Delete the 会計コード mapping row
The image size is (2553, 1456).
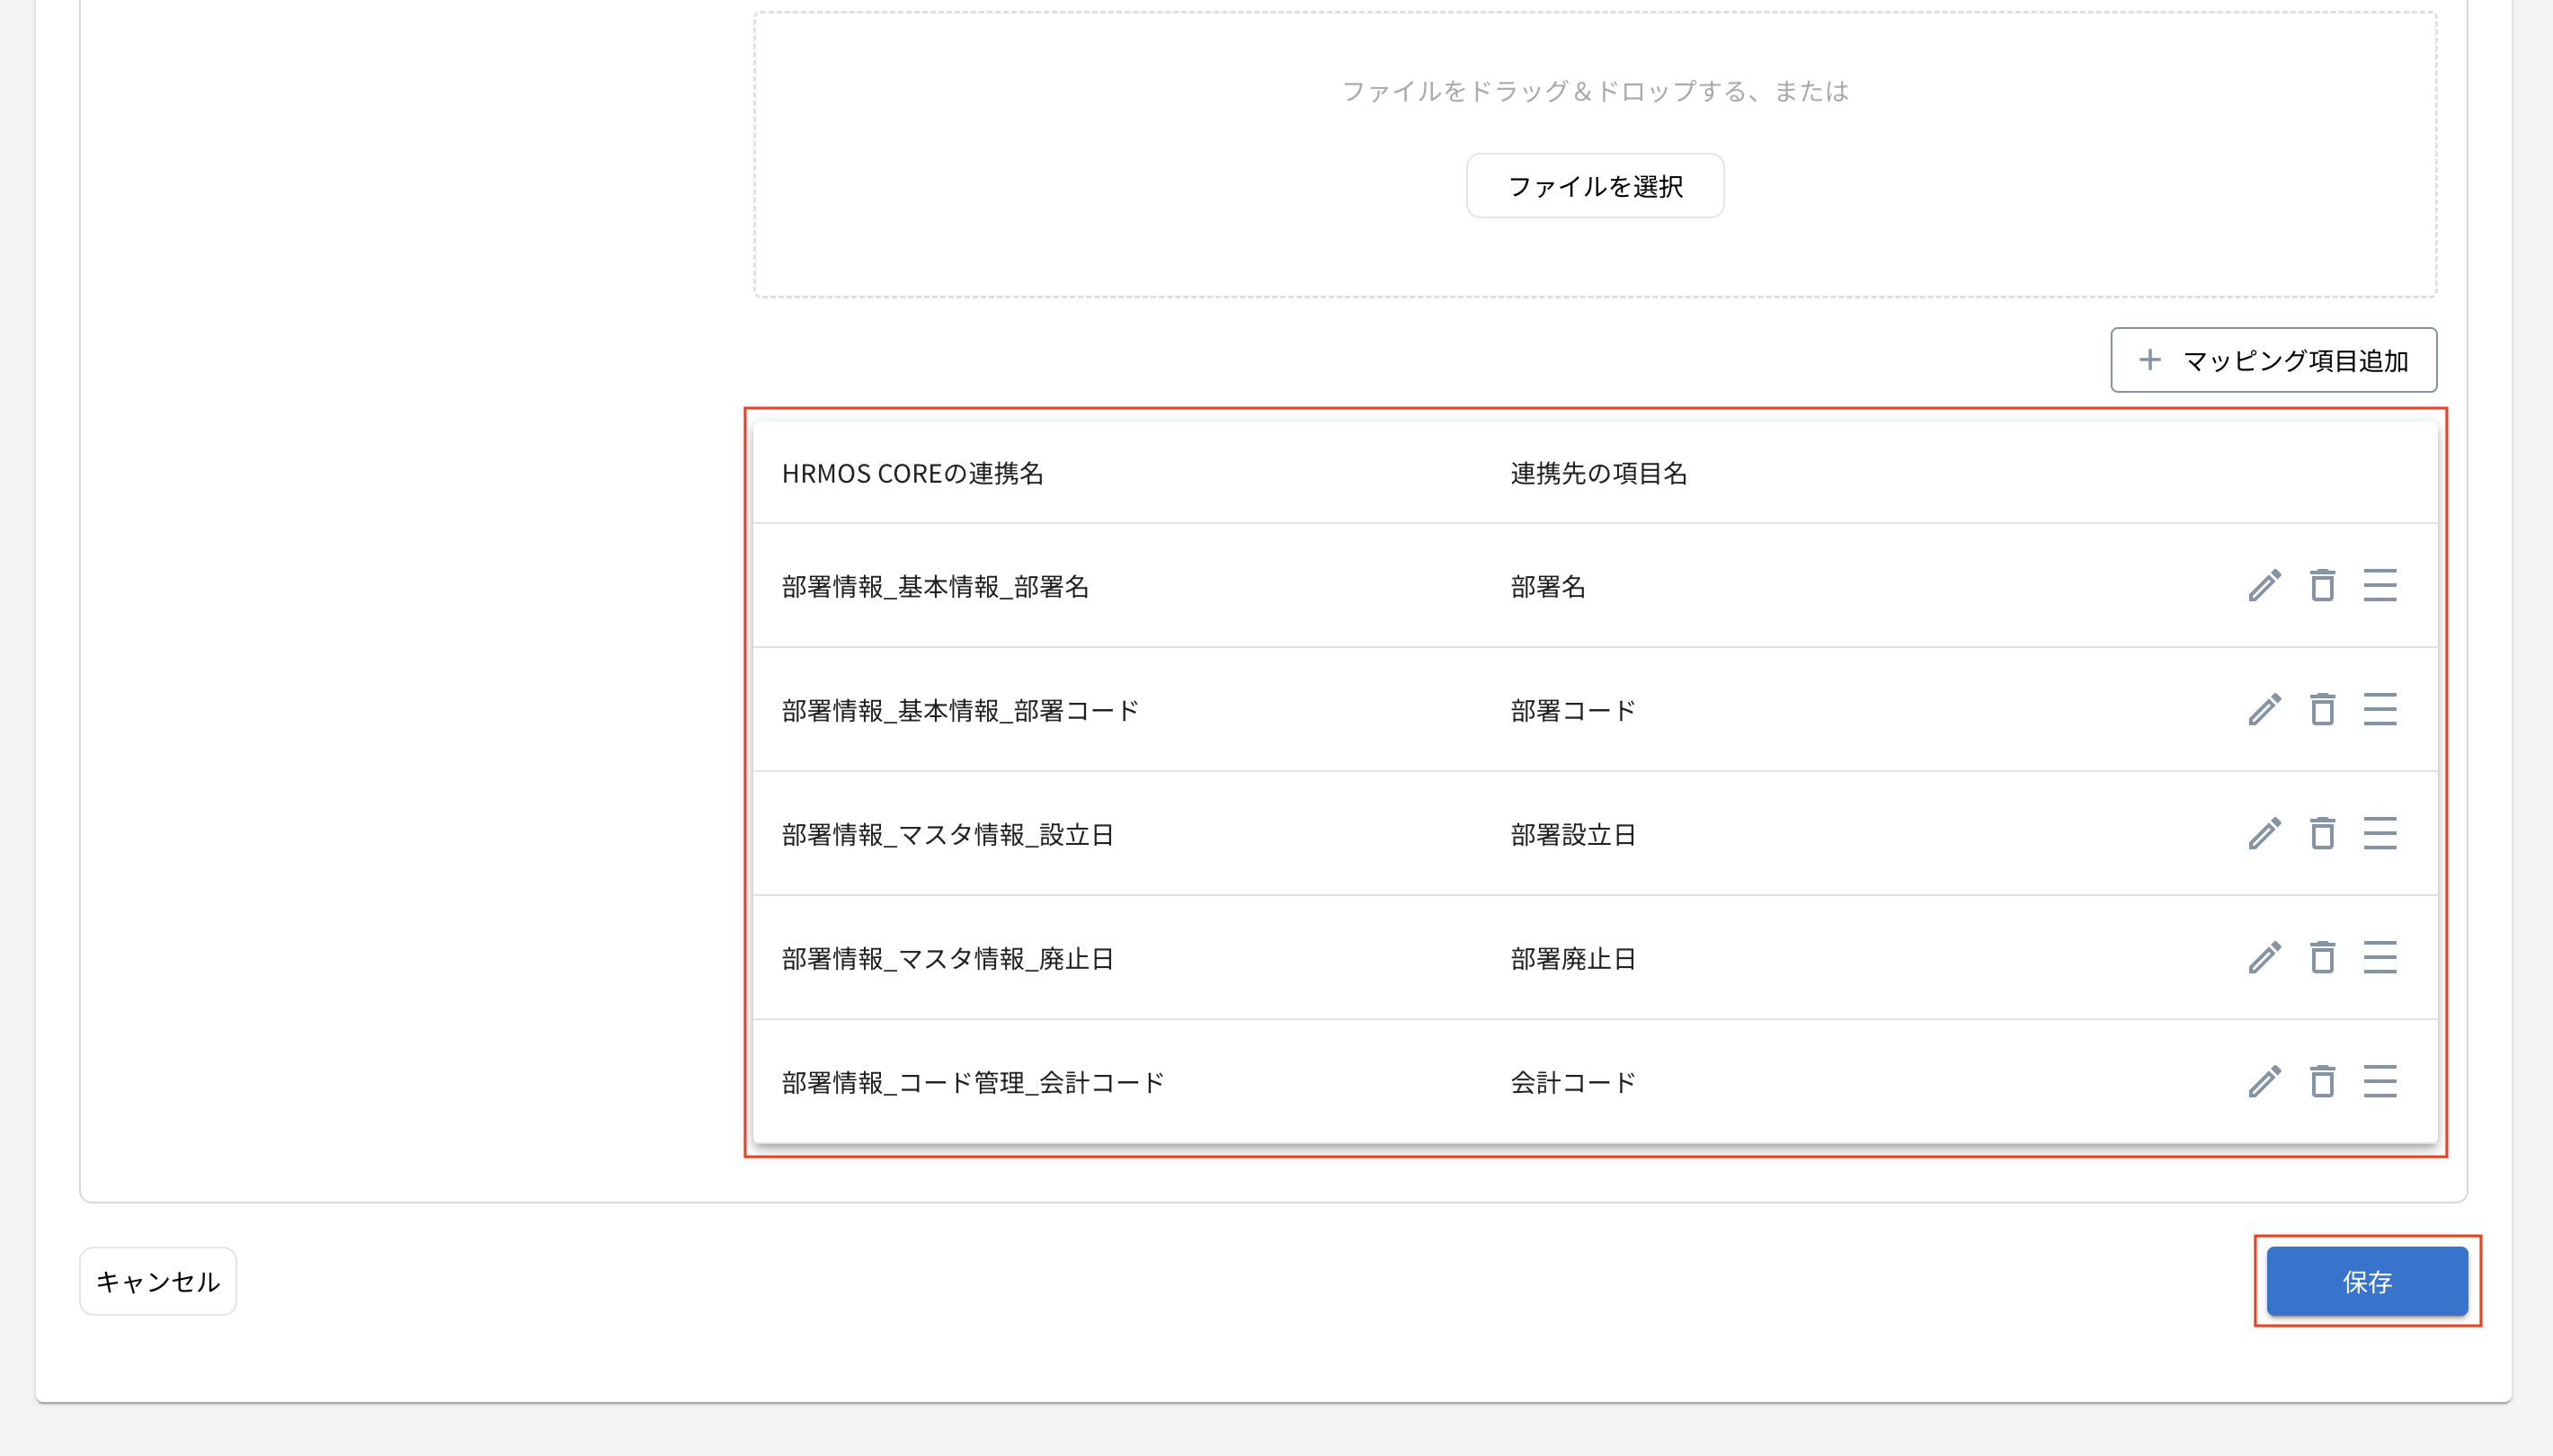point(2322,1081)
